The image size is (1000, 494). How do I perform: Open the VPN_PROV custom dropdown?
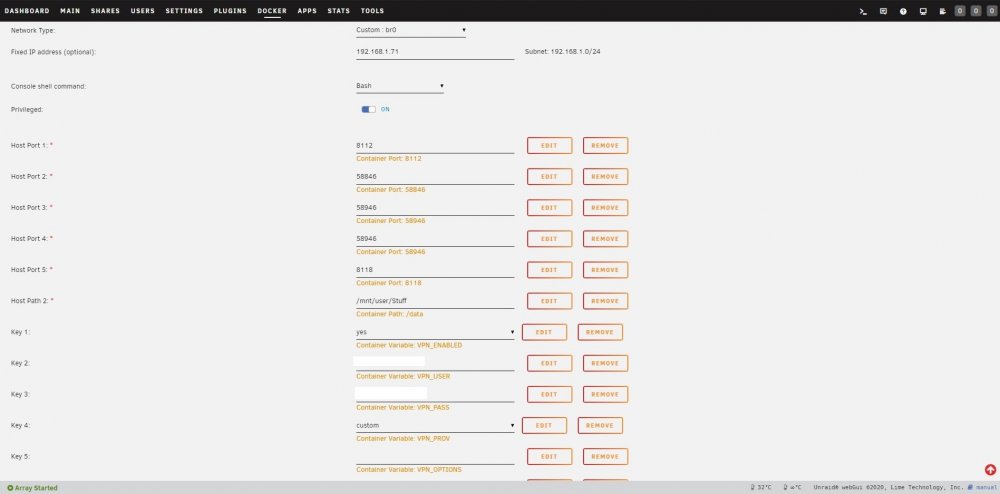(x=435, y=425)
